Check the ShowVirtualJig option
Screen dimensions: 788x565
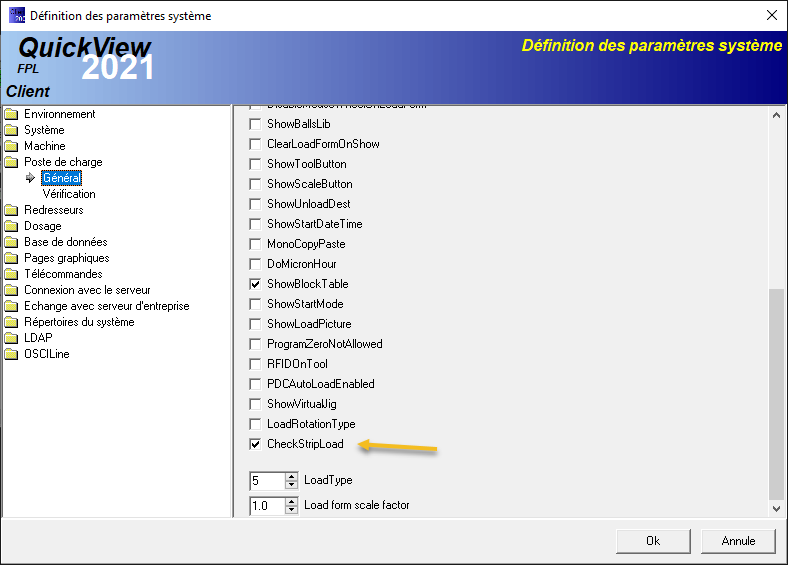[255, 404]
